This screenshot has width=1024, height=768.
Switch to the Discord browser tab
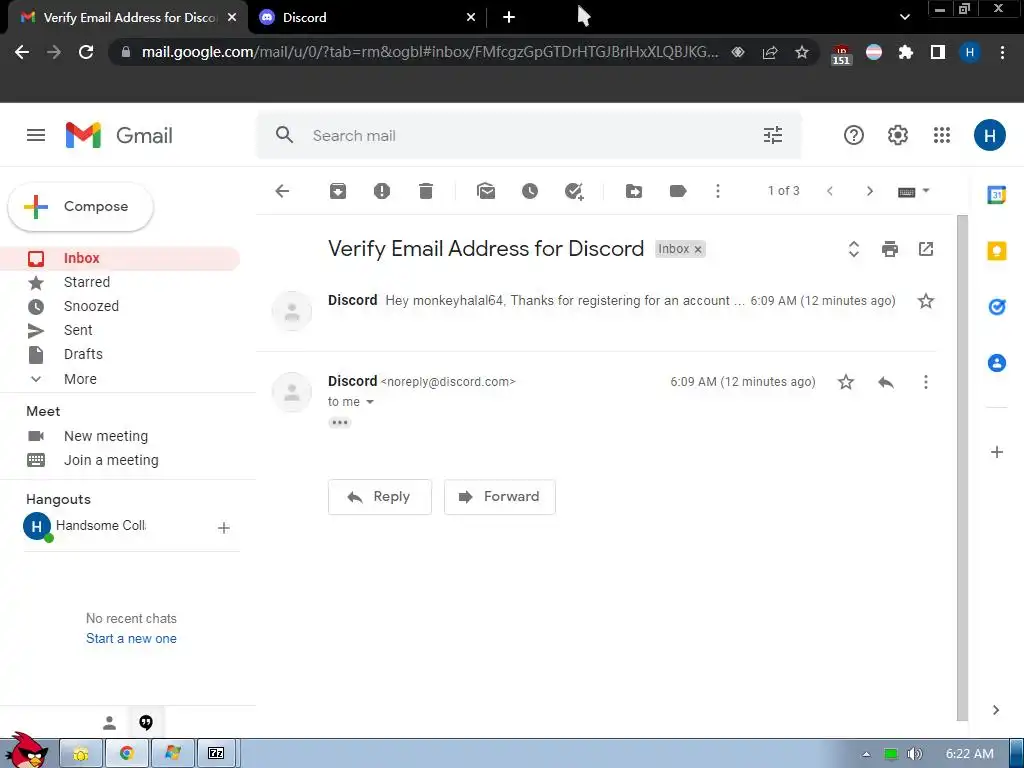[368, 18]
